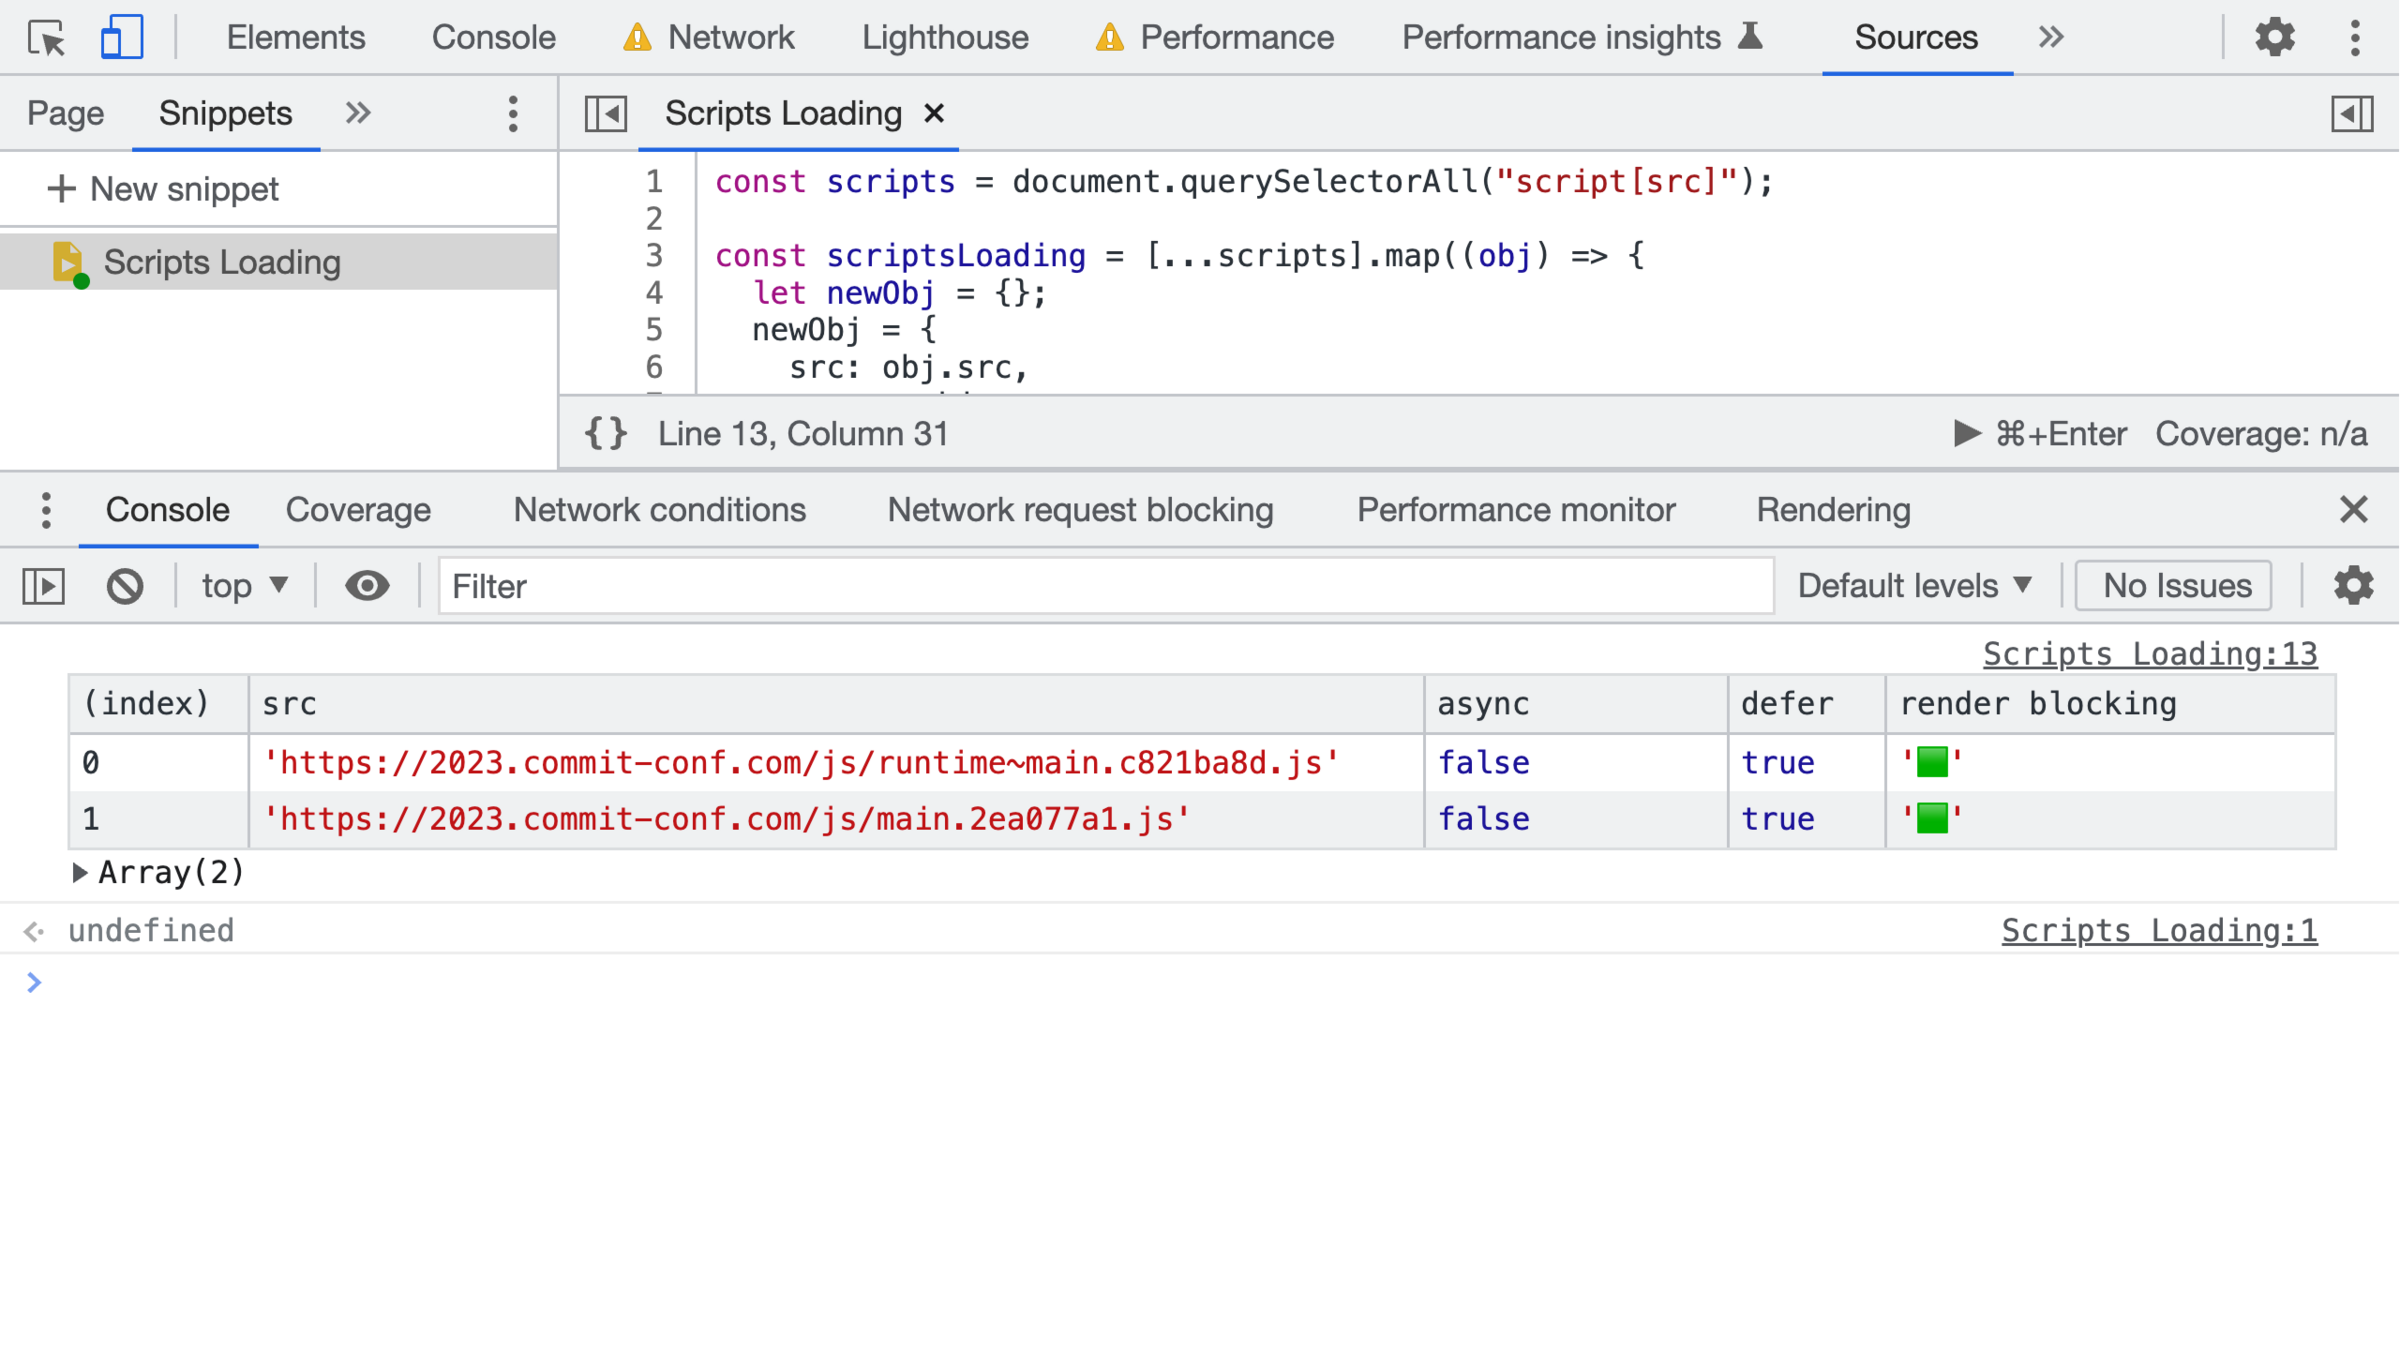Activate the inspect element picker
Screen dimensions: 2400x1350
(46, 37)
